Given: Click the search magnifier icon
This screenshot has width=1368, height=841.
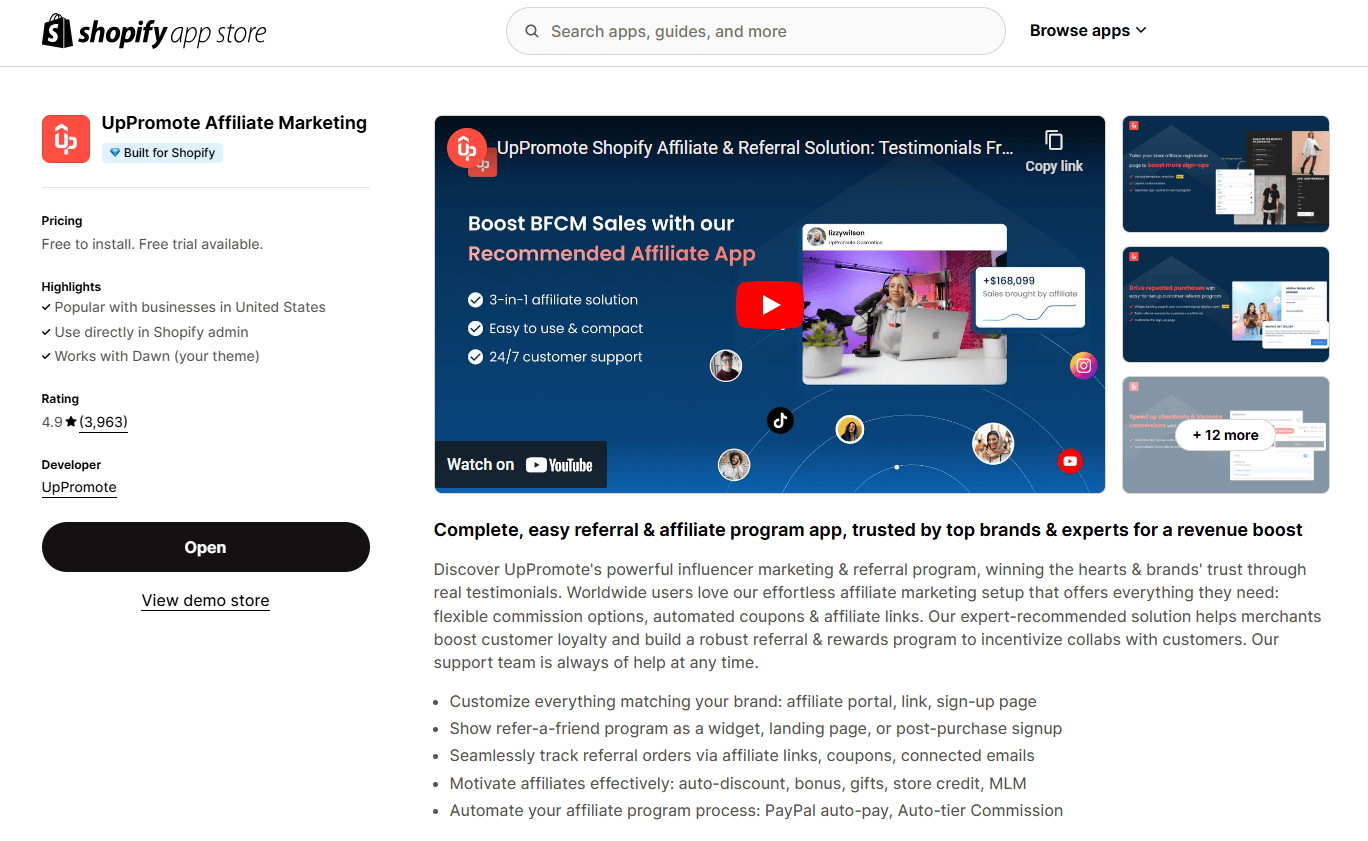Looking at the screenshot, I should click(532, 32).
